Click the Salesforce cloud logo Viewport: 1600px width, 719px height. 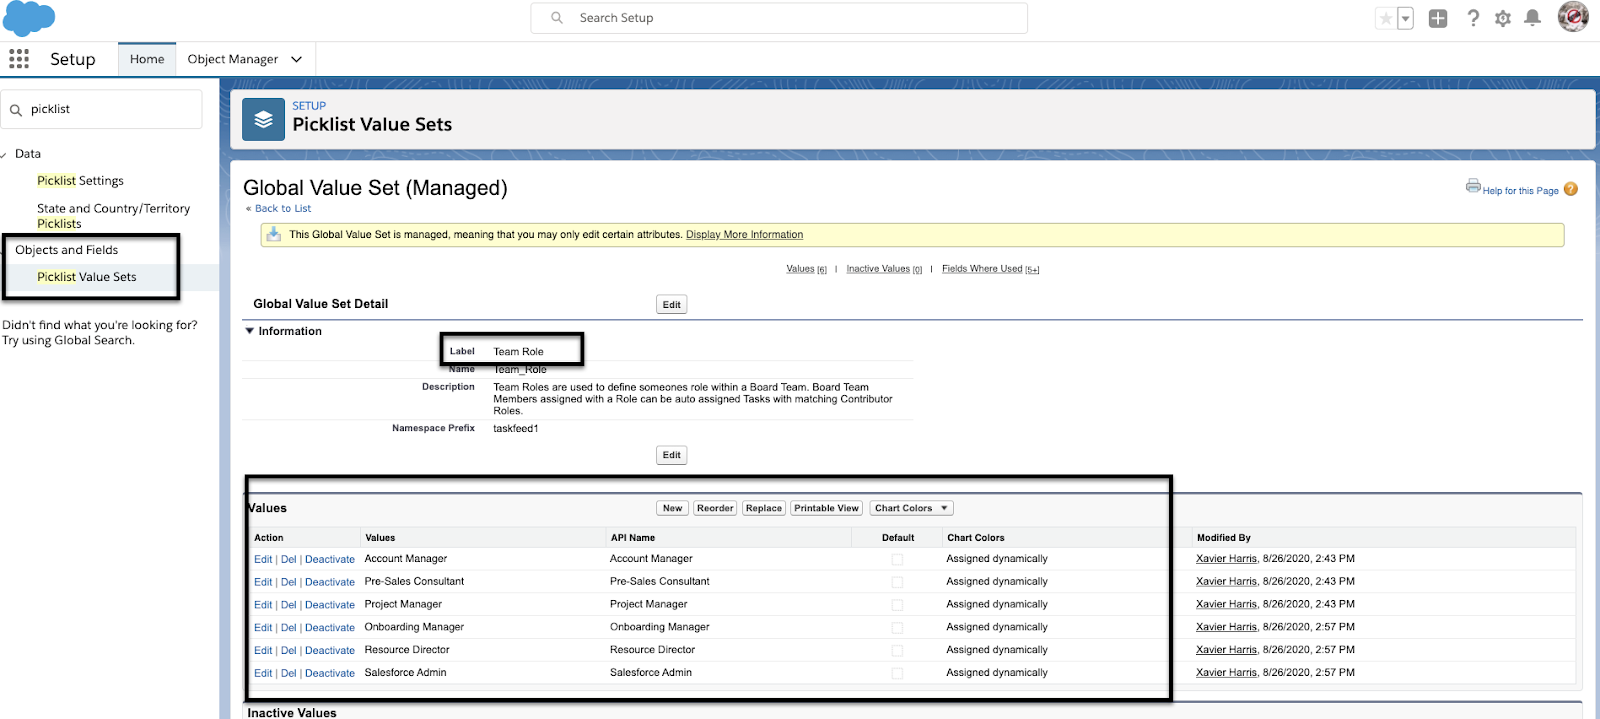(x=29, y=18)
